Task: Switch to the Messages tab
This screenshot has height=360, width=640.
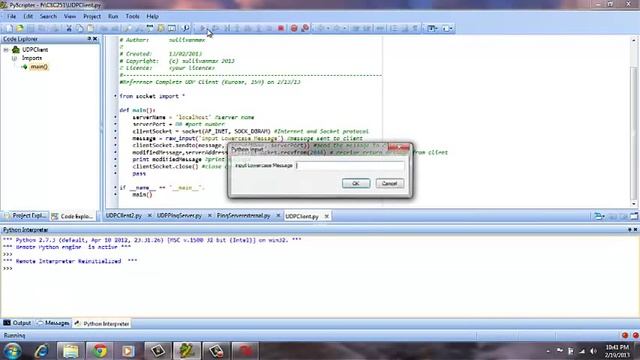Action: click(x=53, y=323)
